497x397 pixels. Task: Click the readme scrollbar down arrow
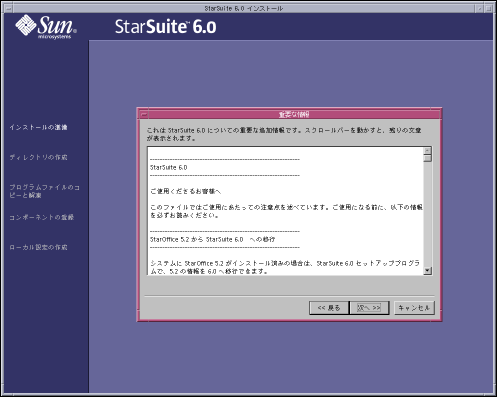pyautogui.click(x=427, y=271)
